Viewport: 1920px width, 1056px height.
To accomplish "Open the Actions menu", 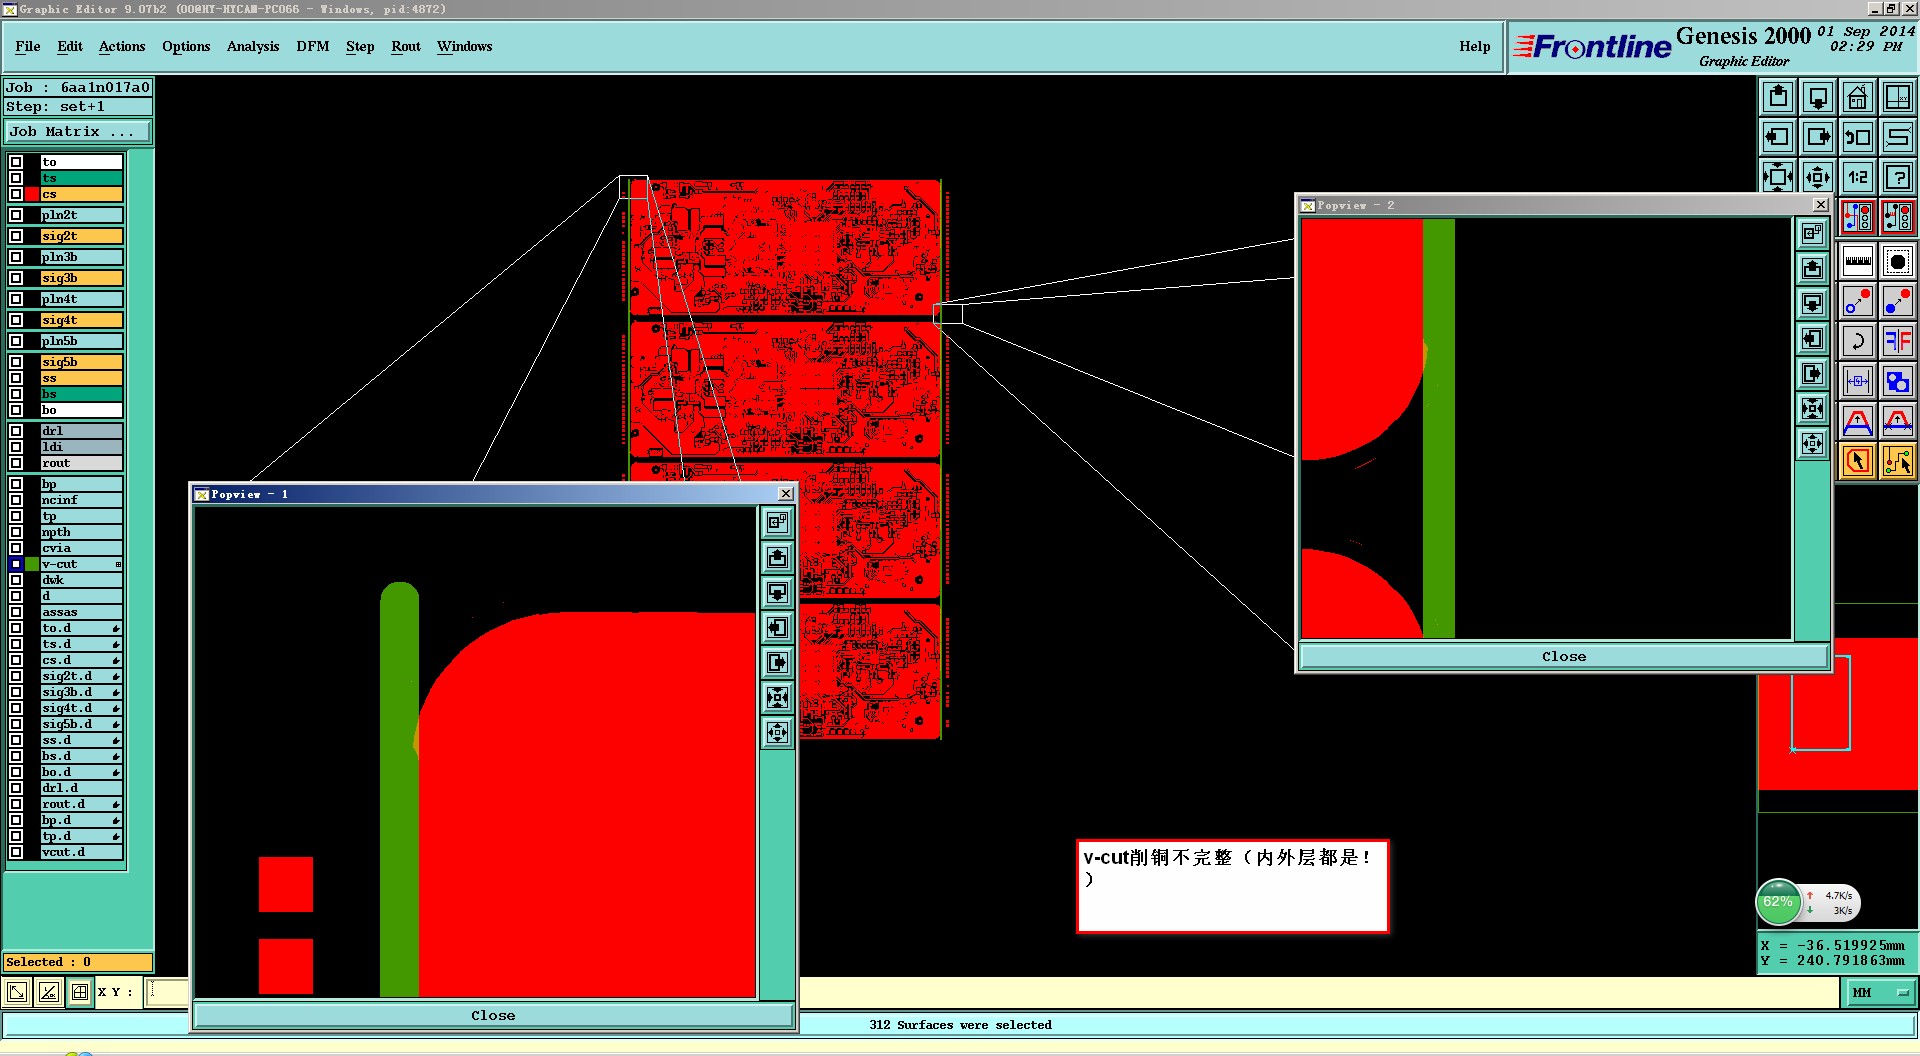I will [122, 46].
